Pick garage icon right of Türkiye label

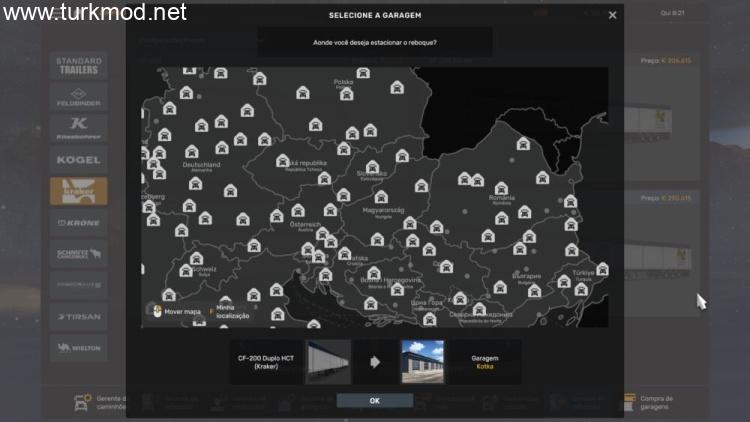coord(602,269)
